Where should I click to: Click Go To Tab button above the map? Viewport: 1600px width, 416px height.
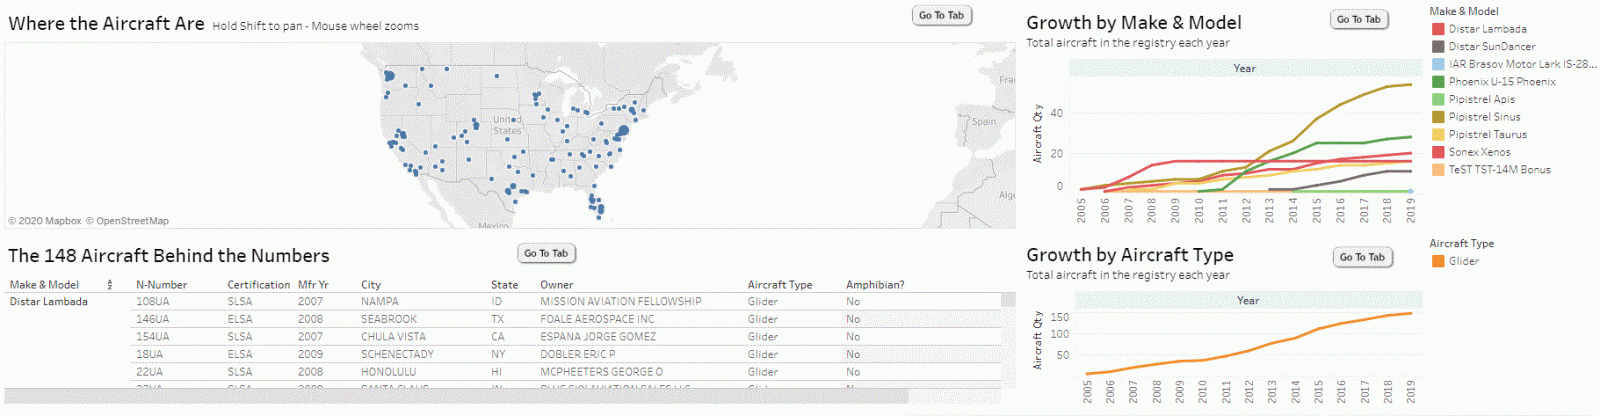coord(941,15)
